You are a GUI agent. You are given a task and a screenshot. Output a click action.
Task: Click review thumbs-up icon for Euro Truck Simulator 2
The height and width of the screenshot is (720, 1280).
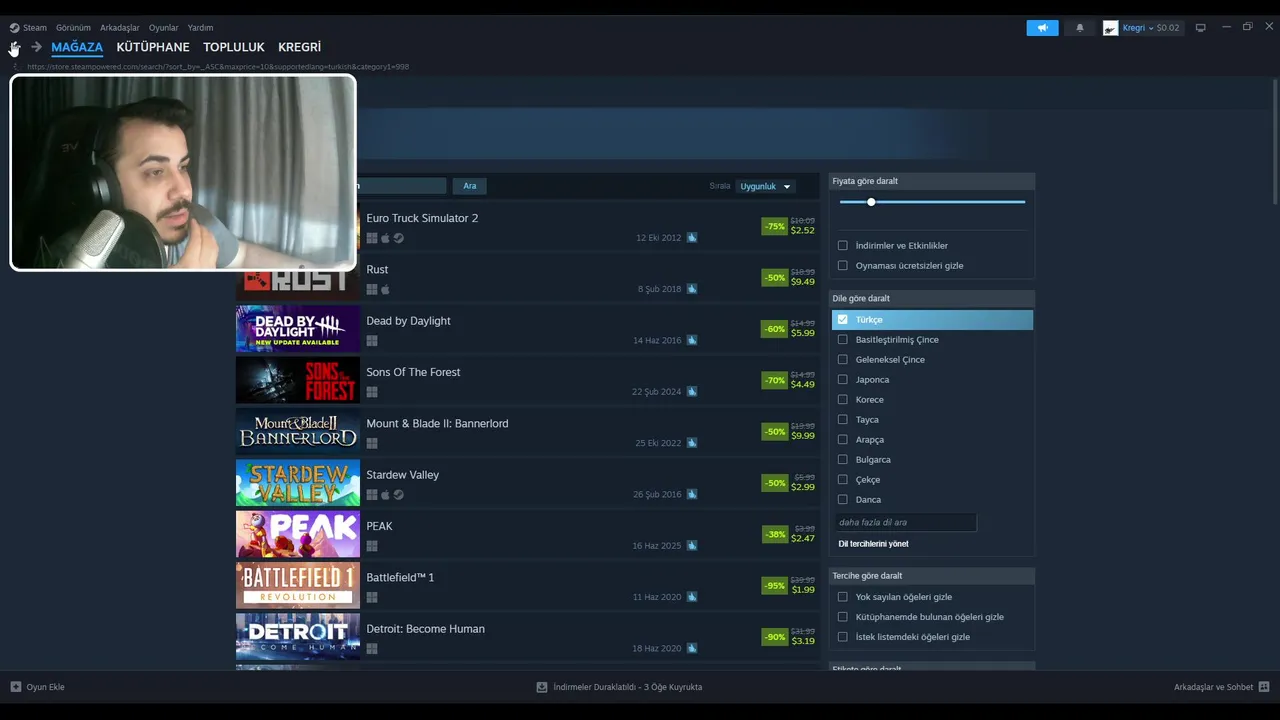click(x=692, y=238)
